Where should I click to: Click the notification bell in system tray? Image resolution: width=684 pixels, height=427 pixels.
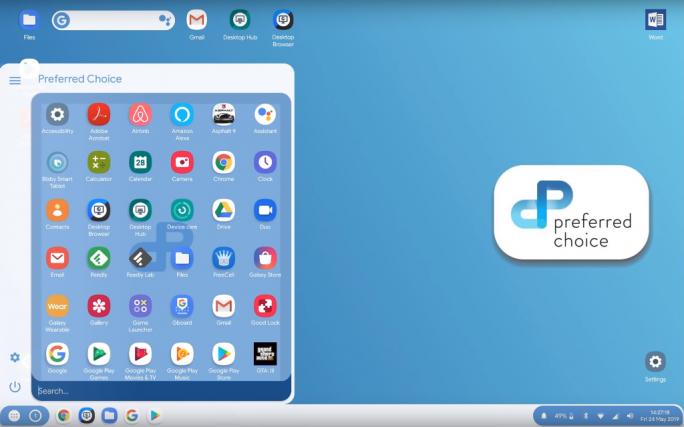[x=544, y=416]
